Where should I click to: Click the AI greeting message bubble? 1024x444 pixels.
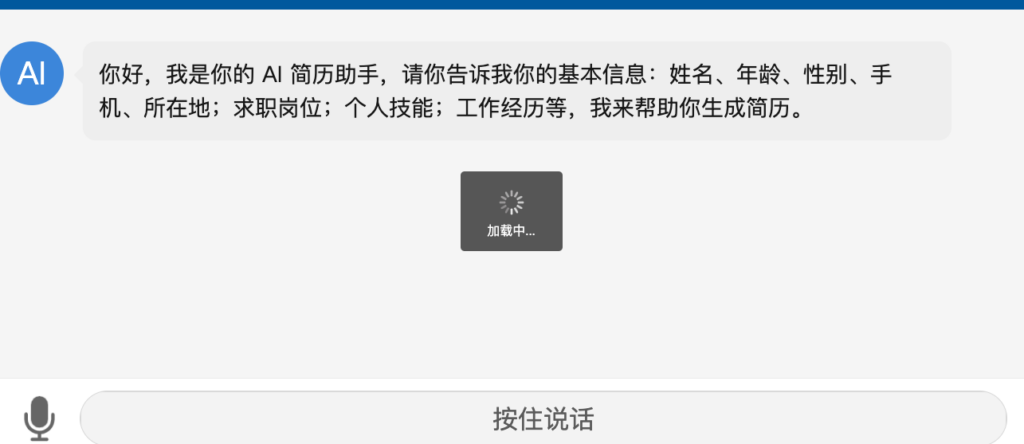(x=517, y=91)
